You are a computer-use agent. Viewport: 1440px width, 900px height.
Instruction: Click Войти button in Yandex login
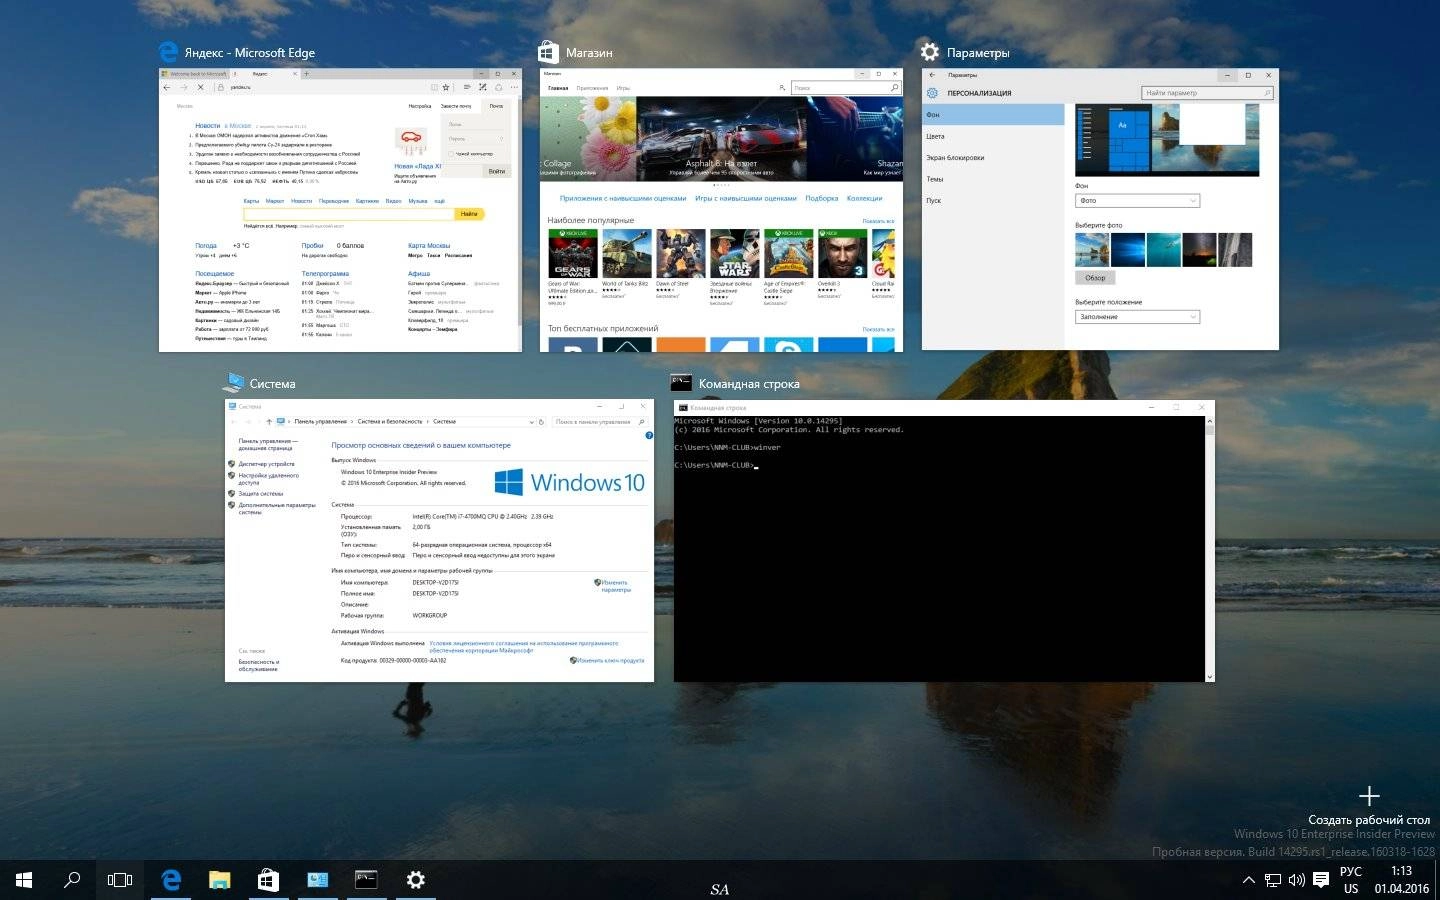click(497, 171)
